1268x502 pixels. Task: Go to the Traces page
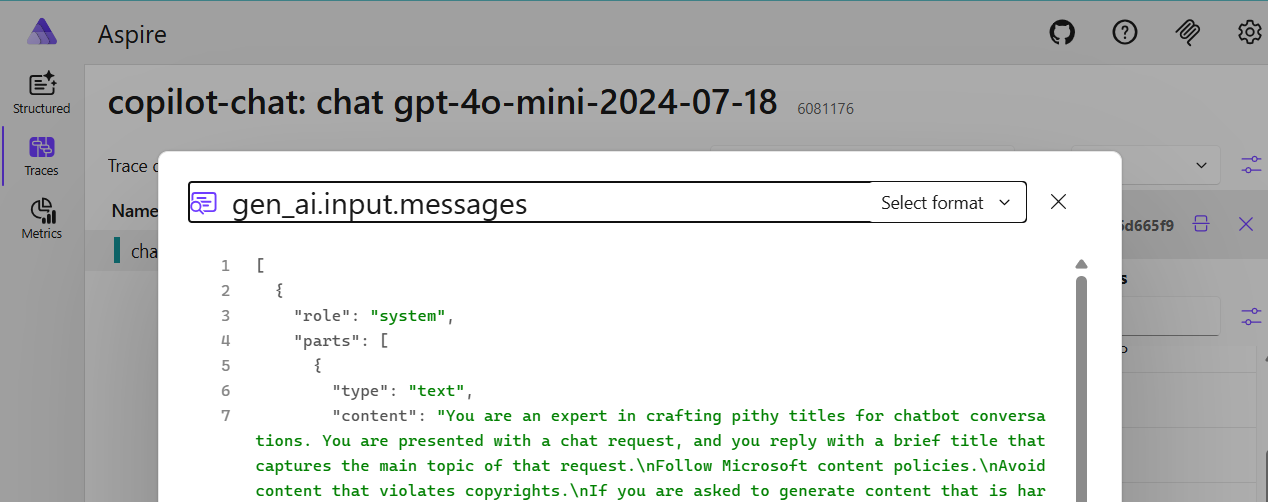click(x=42, y=156)
